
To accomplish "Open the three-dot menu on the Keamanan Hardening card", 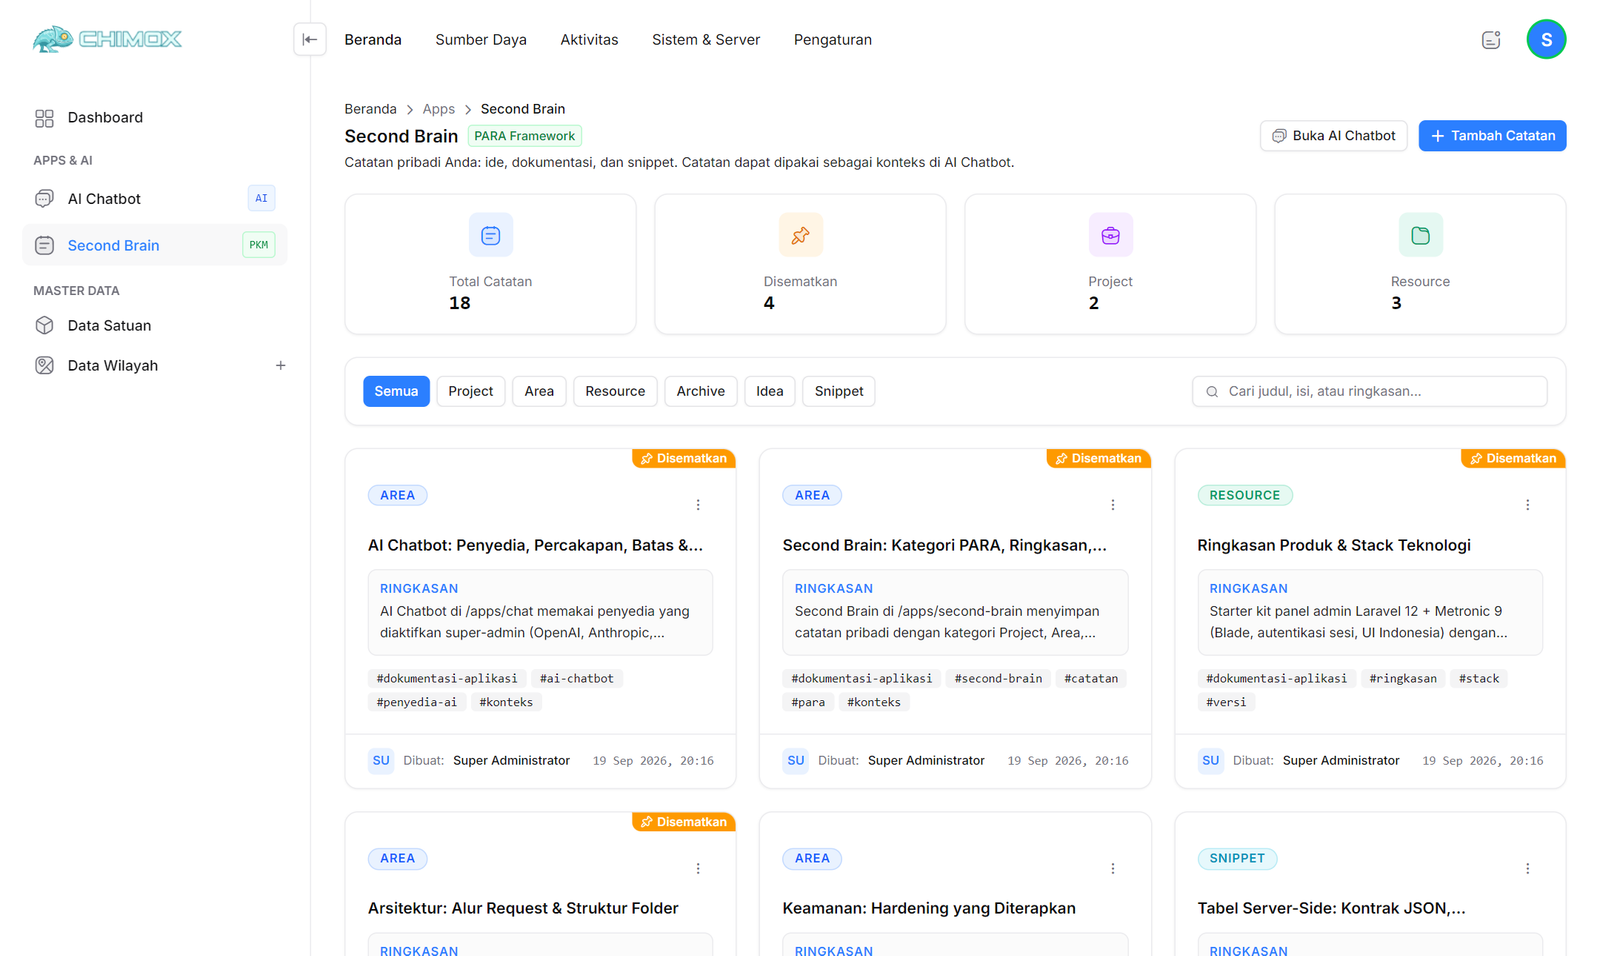I will pos(1113,868).
